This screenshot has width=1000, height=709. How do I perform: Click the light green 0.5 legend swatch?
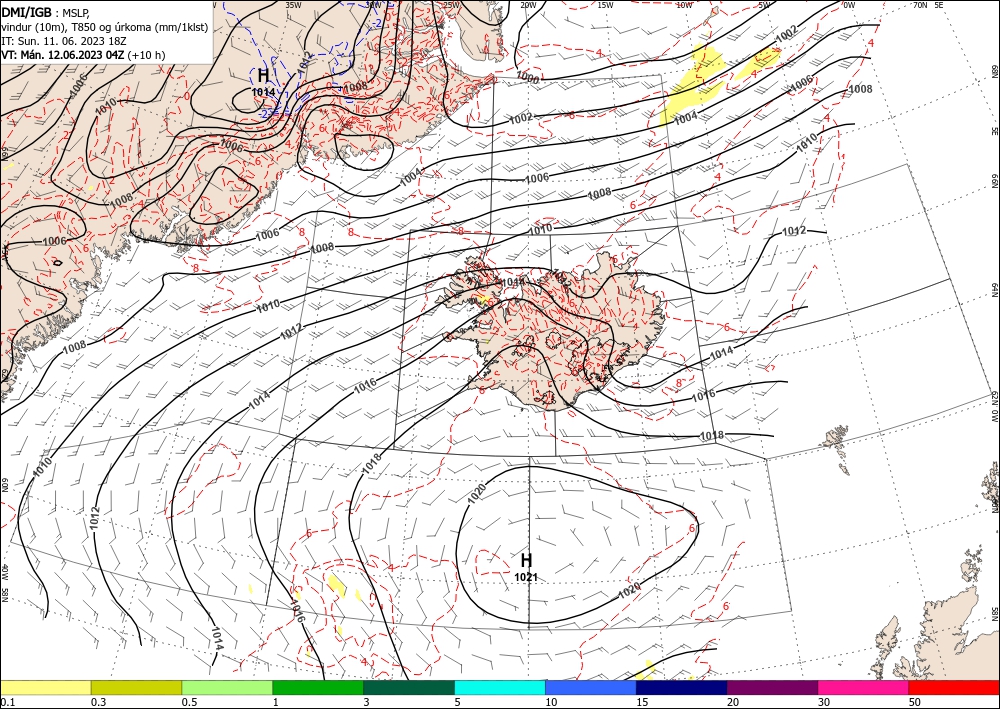pyautogui.click(x=227, y=688)
